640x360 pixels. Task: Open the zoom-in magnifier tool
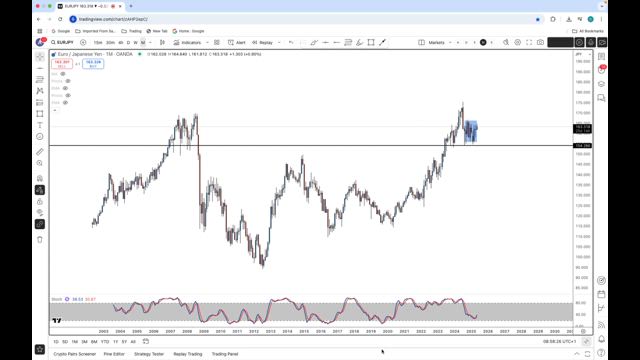pos(40,163)
